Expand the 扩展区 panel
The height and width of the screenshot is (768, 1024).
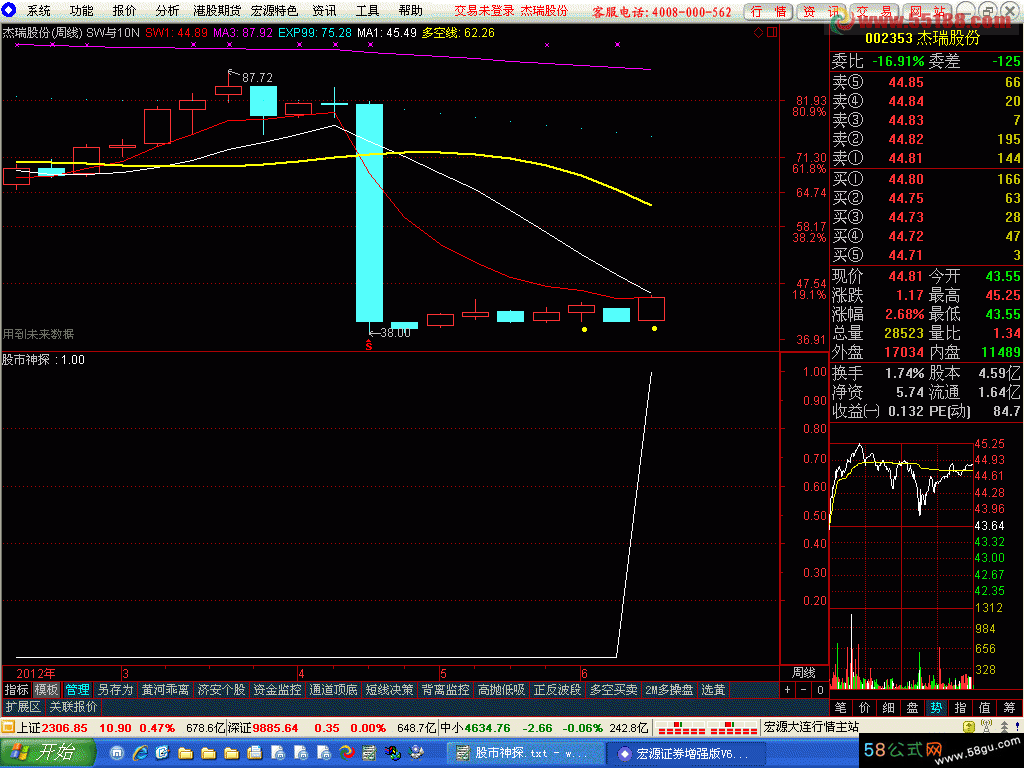pos(21,706)
